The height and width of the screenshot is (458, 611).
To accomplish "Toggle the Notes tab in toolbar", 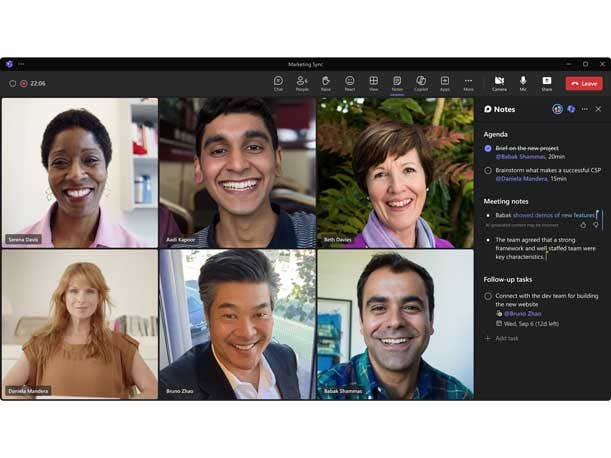I will pyautogui.click(x=397, y=83).
